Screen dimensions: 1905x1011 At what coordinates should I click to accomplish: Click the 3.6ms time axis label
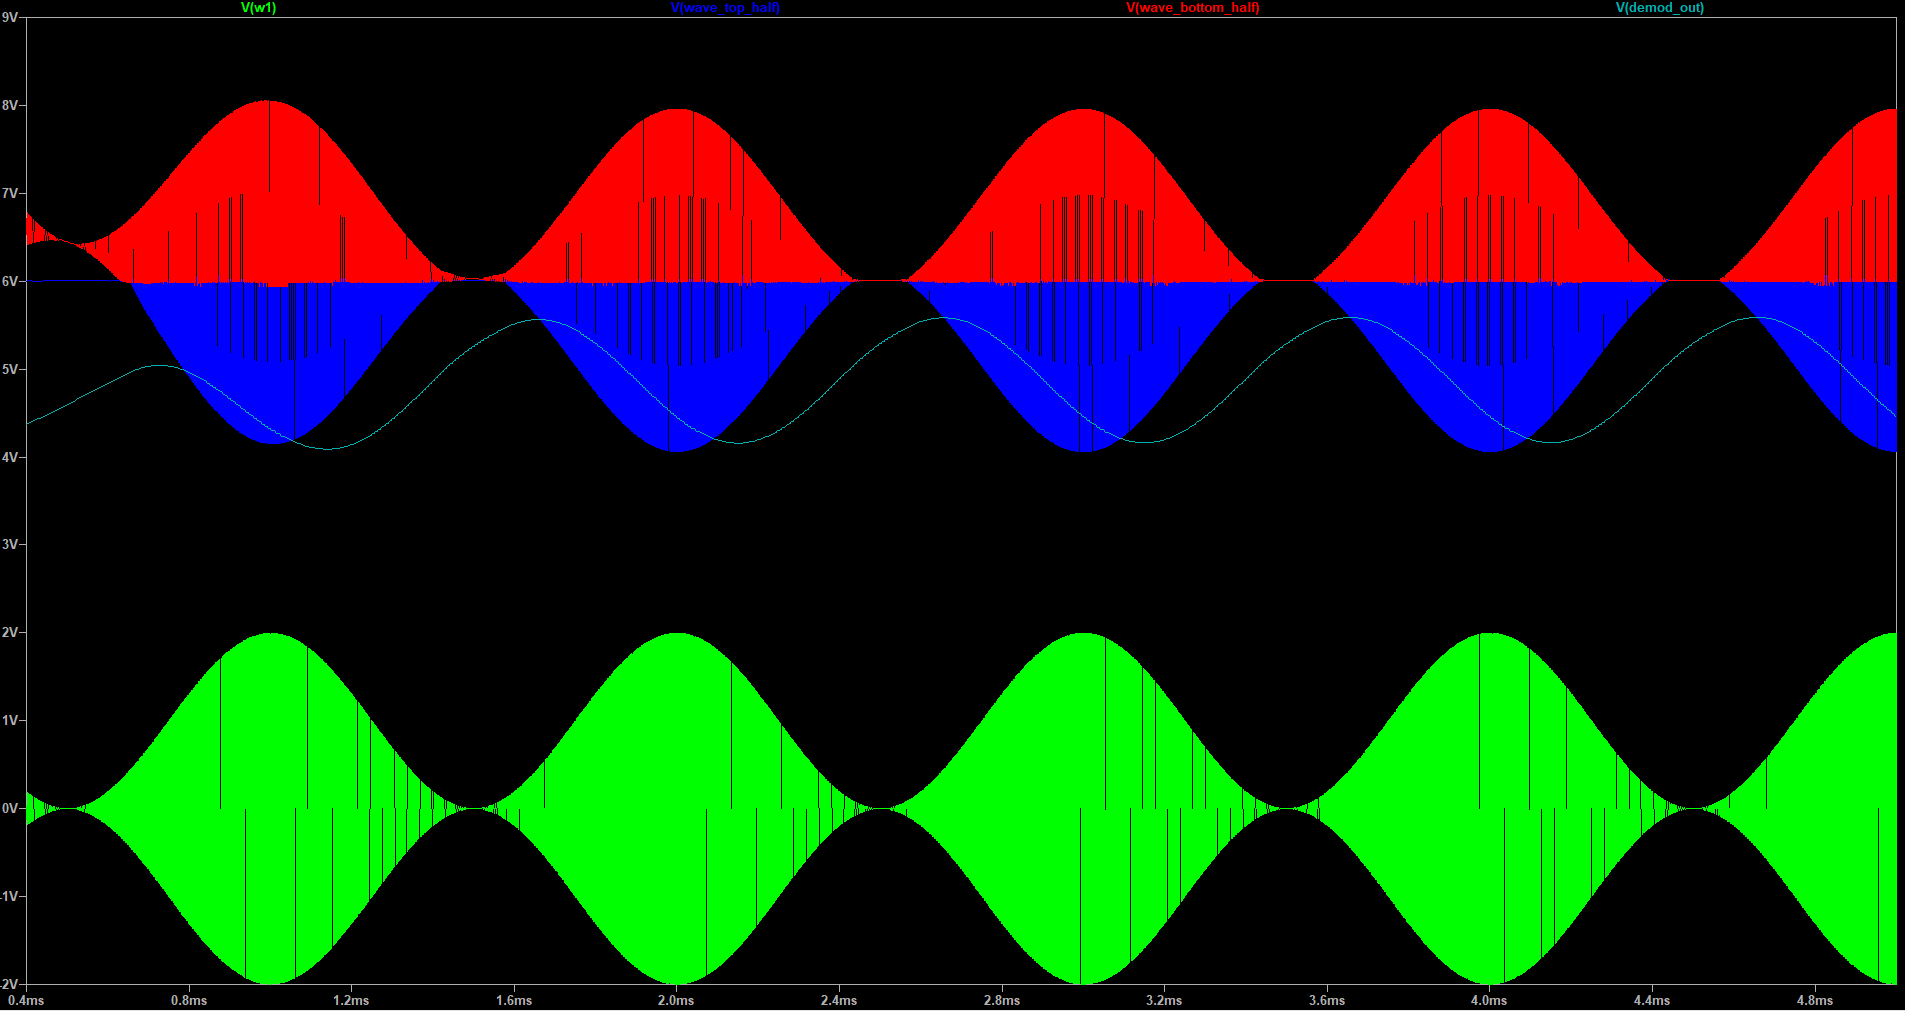coord(1327,1000)
